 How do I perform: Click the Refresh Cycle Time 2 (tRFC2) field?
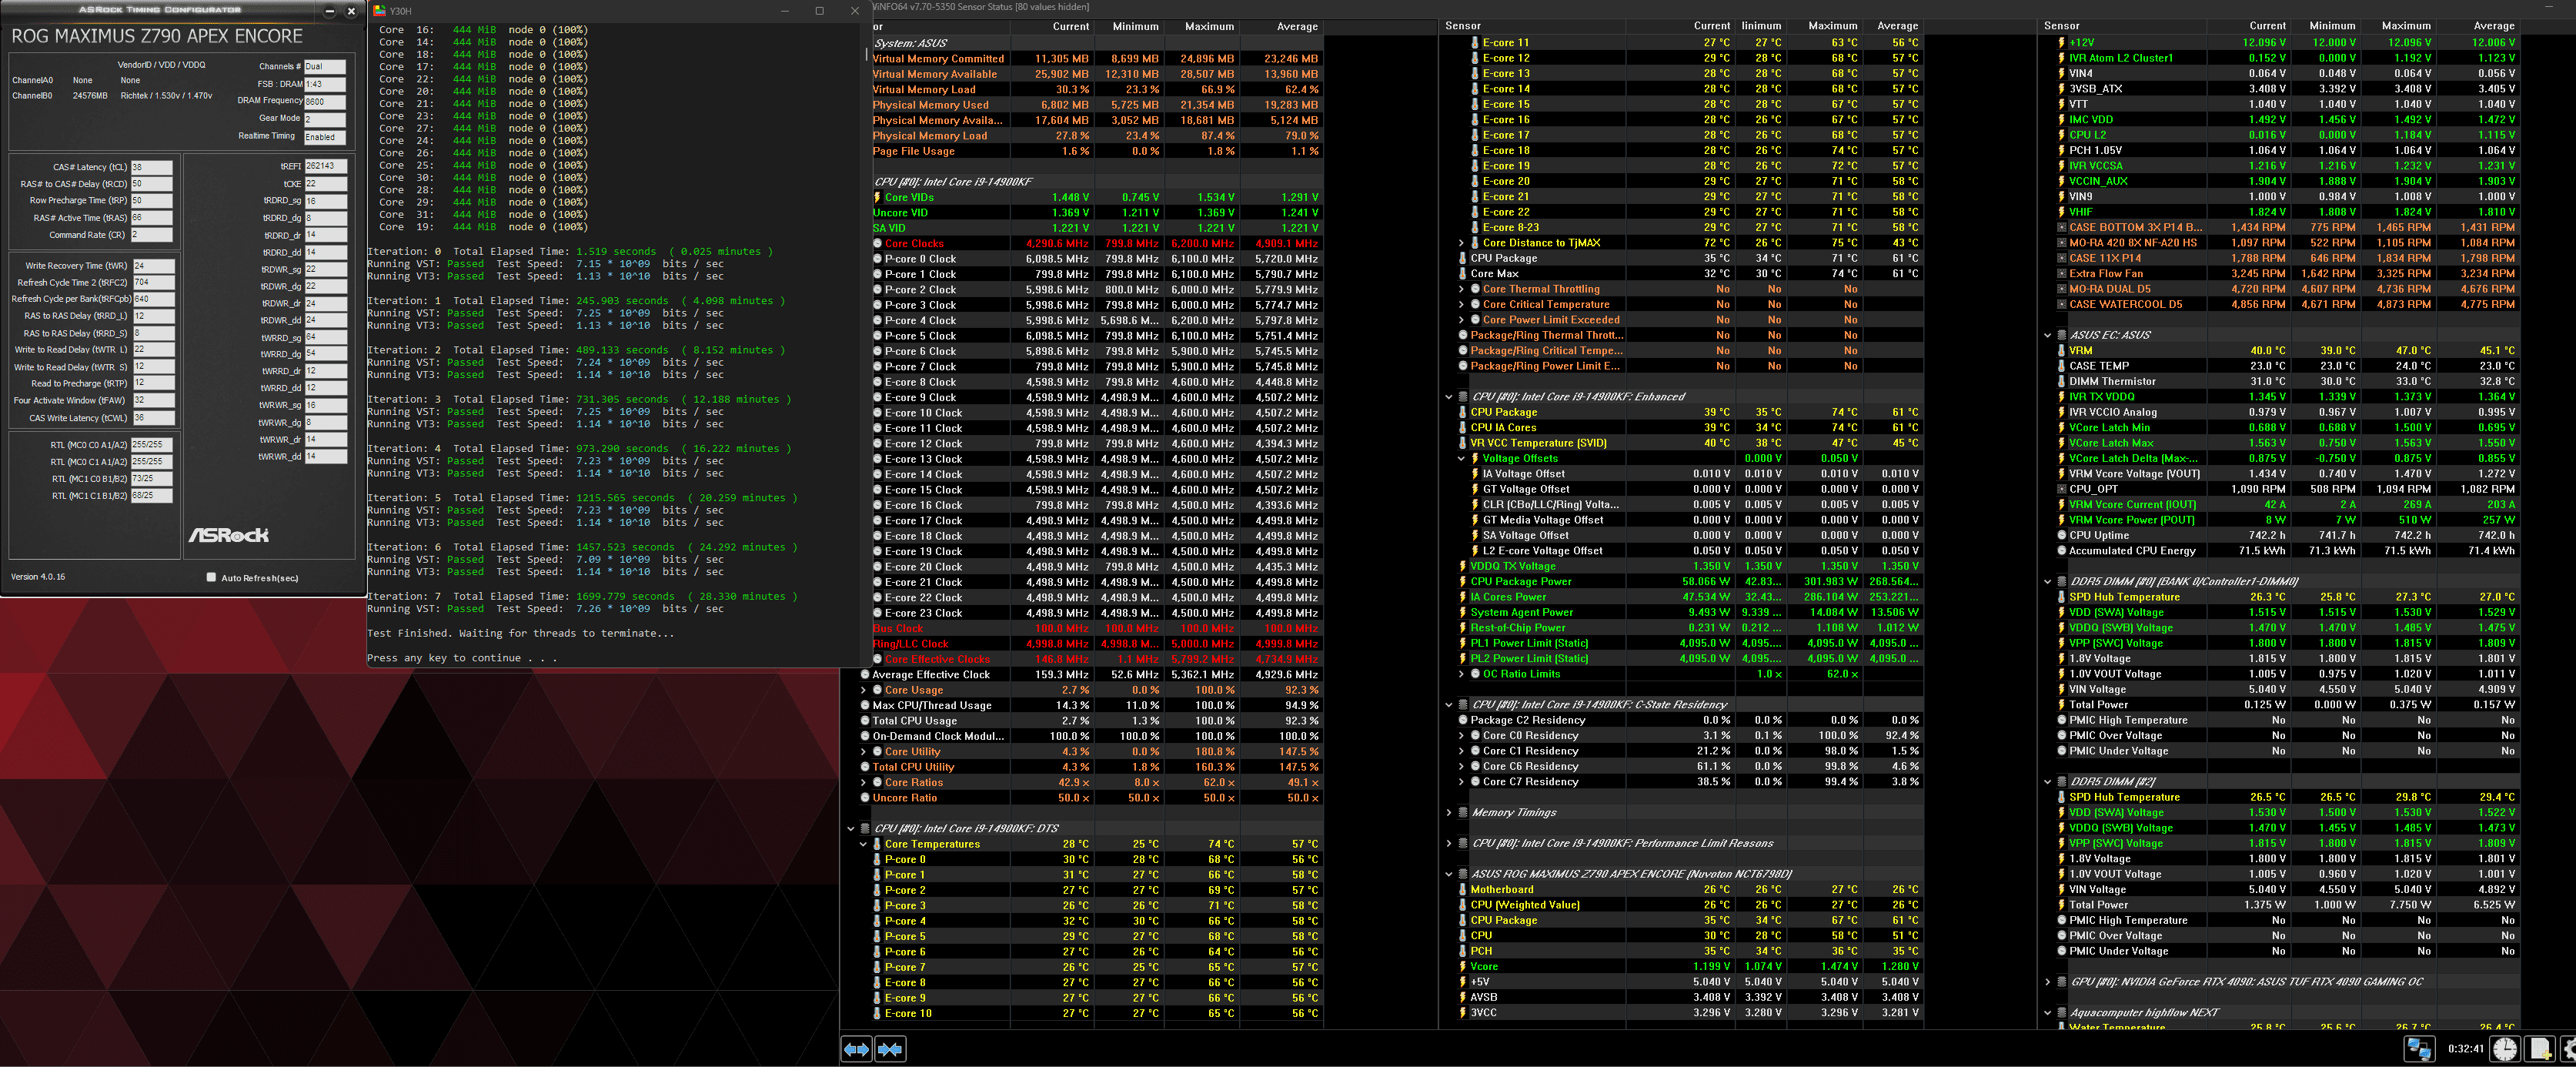(153, 283)
